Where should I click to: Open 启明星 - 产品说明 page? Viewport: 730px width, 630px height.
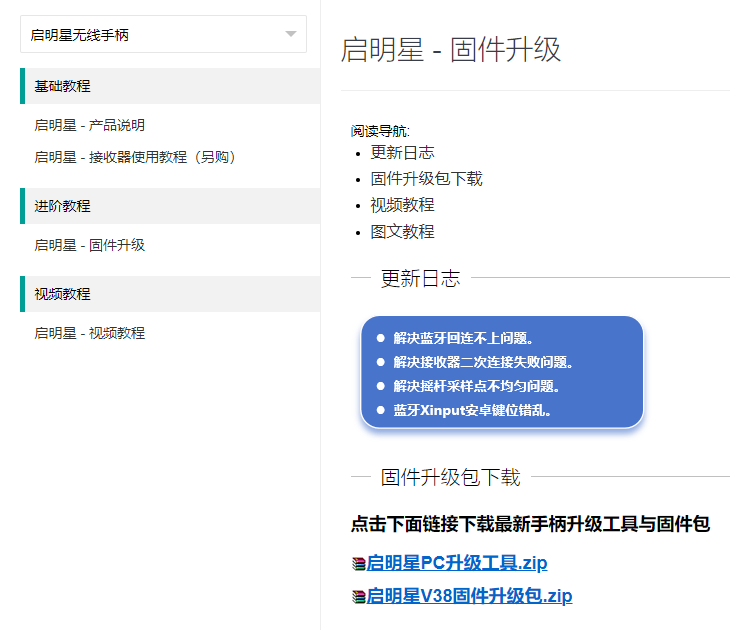[89, 125]
